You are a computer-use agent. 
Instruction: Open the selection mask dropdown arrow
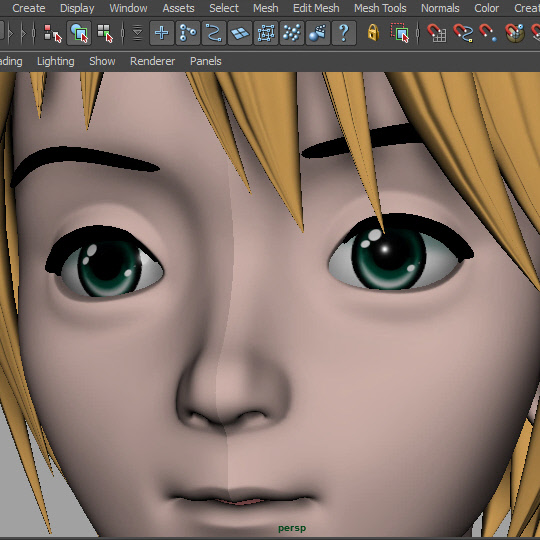pos(137,33)
